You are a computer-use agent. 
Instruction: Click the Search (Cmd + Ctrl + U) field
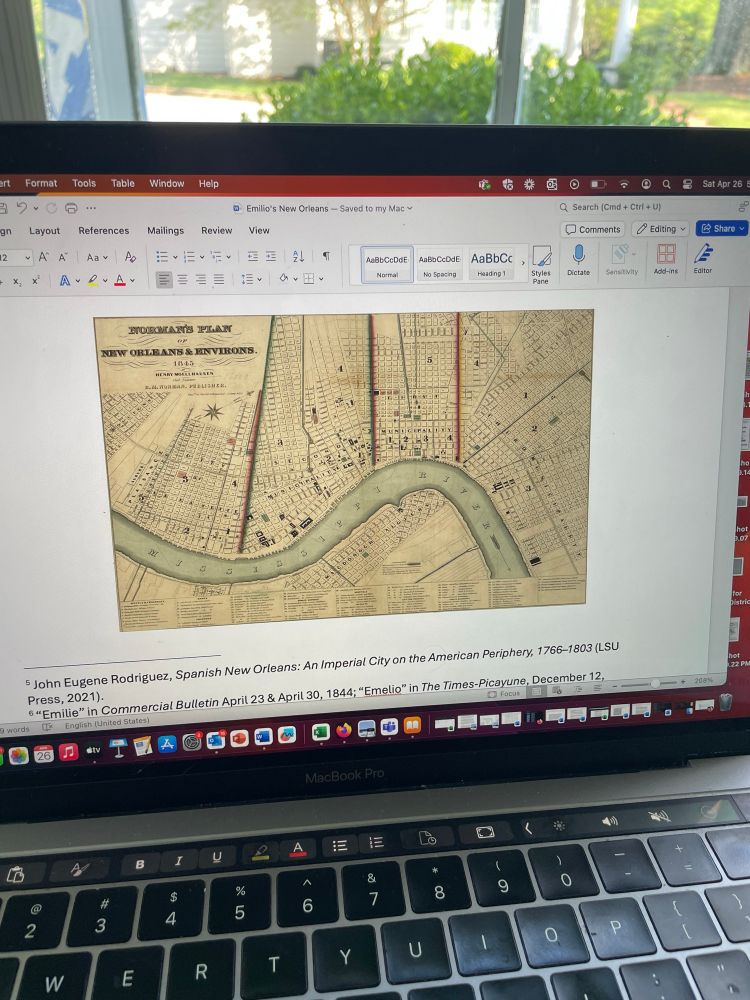(644, 207)
